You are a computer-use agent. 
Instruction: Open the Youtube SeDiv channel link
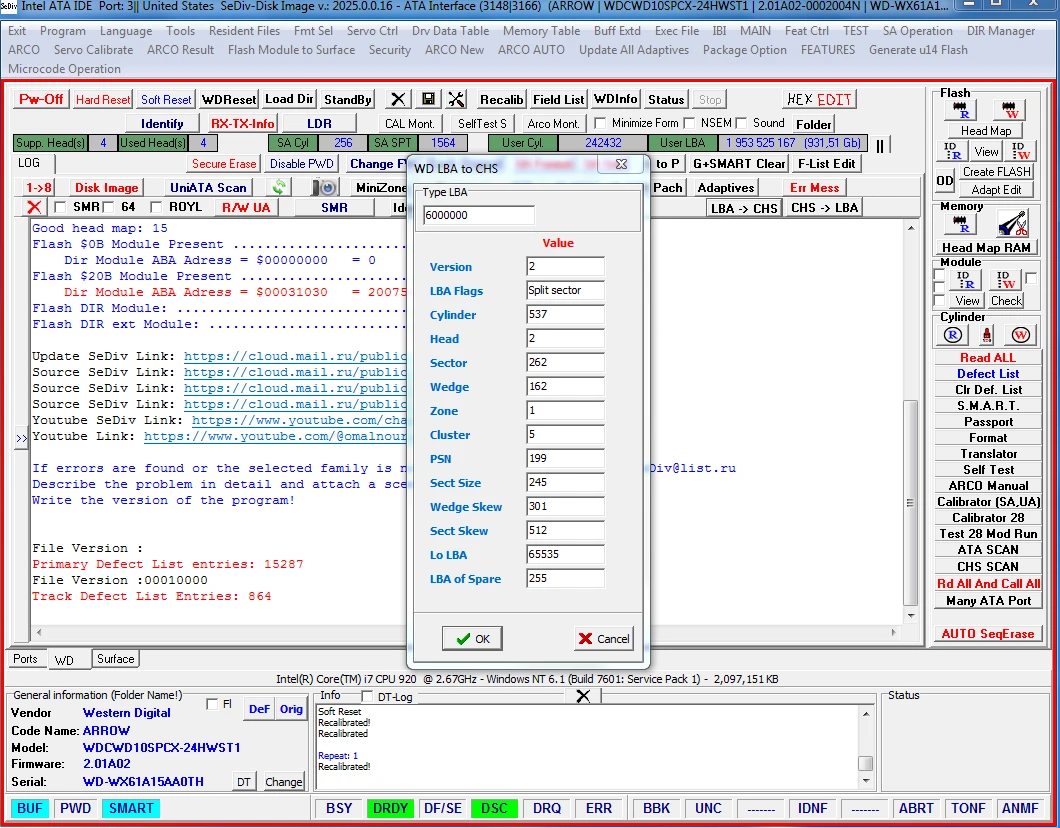click(x=299, y=420)
